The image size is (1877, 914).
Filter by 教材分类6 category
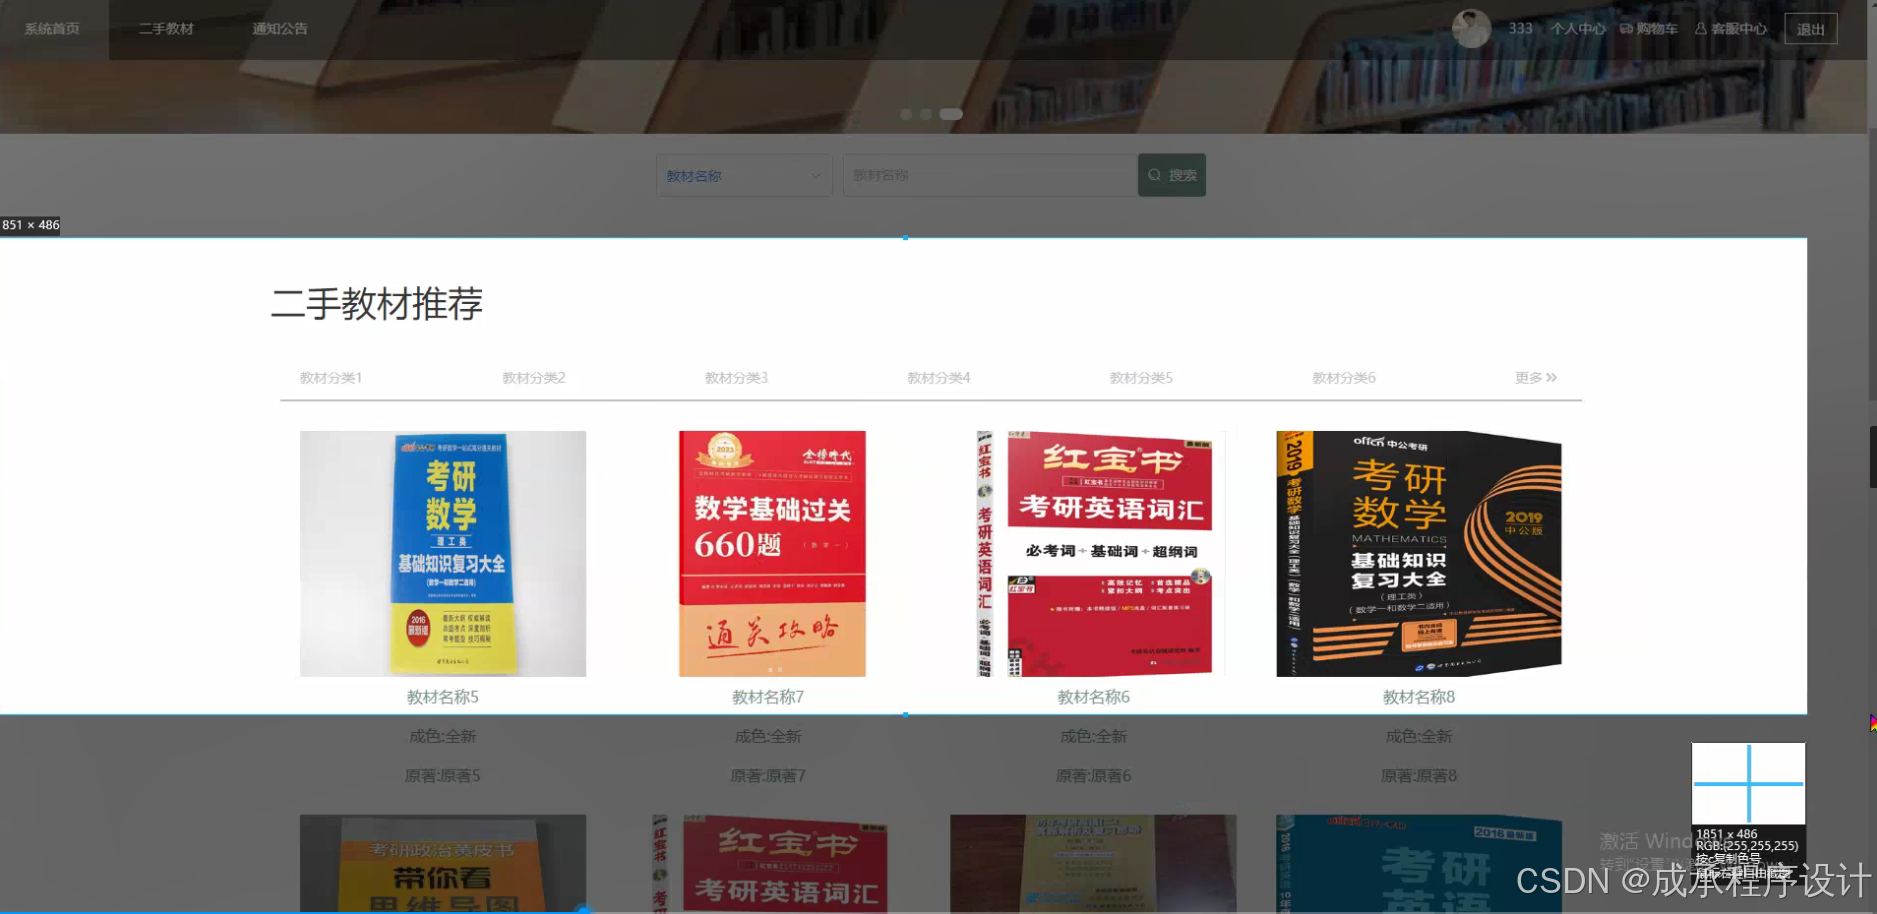coord(1344,378)
